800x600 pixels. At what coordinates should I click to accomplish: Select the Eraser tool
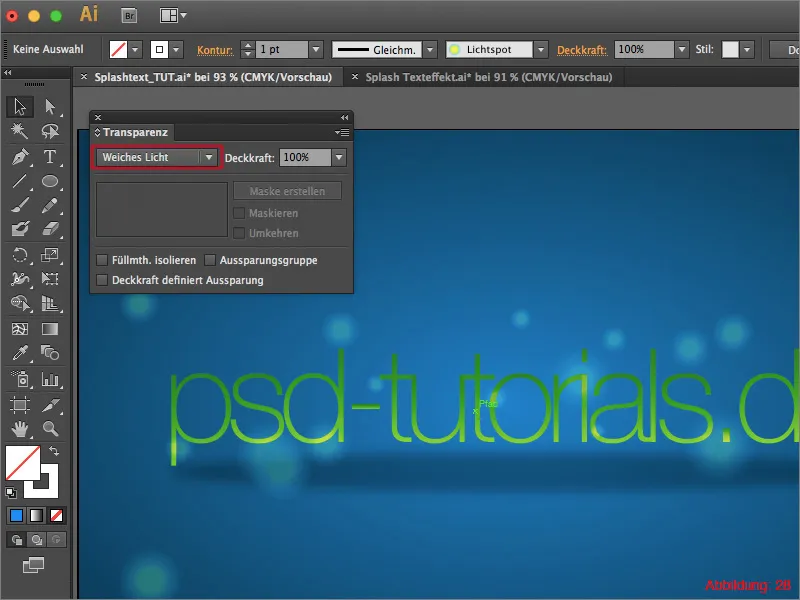click(x=50, y=229)
